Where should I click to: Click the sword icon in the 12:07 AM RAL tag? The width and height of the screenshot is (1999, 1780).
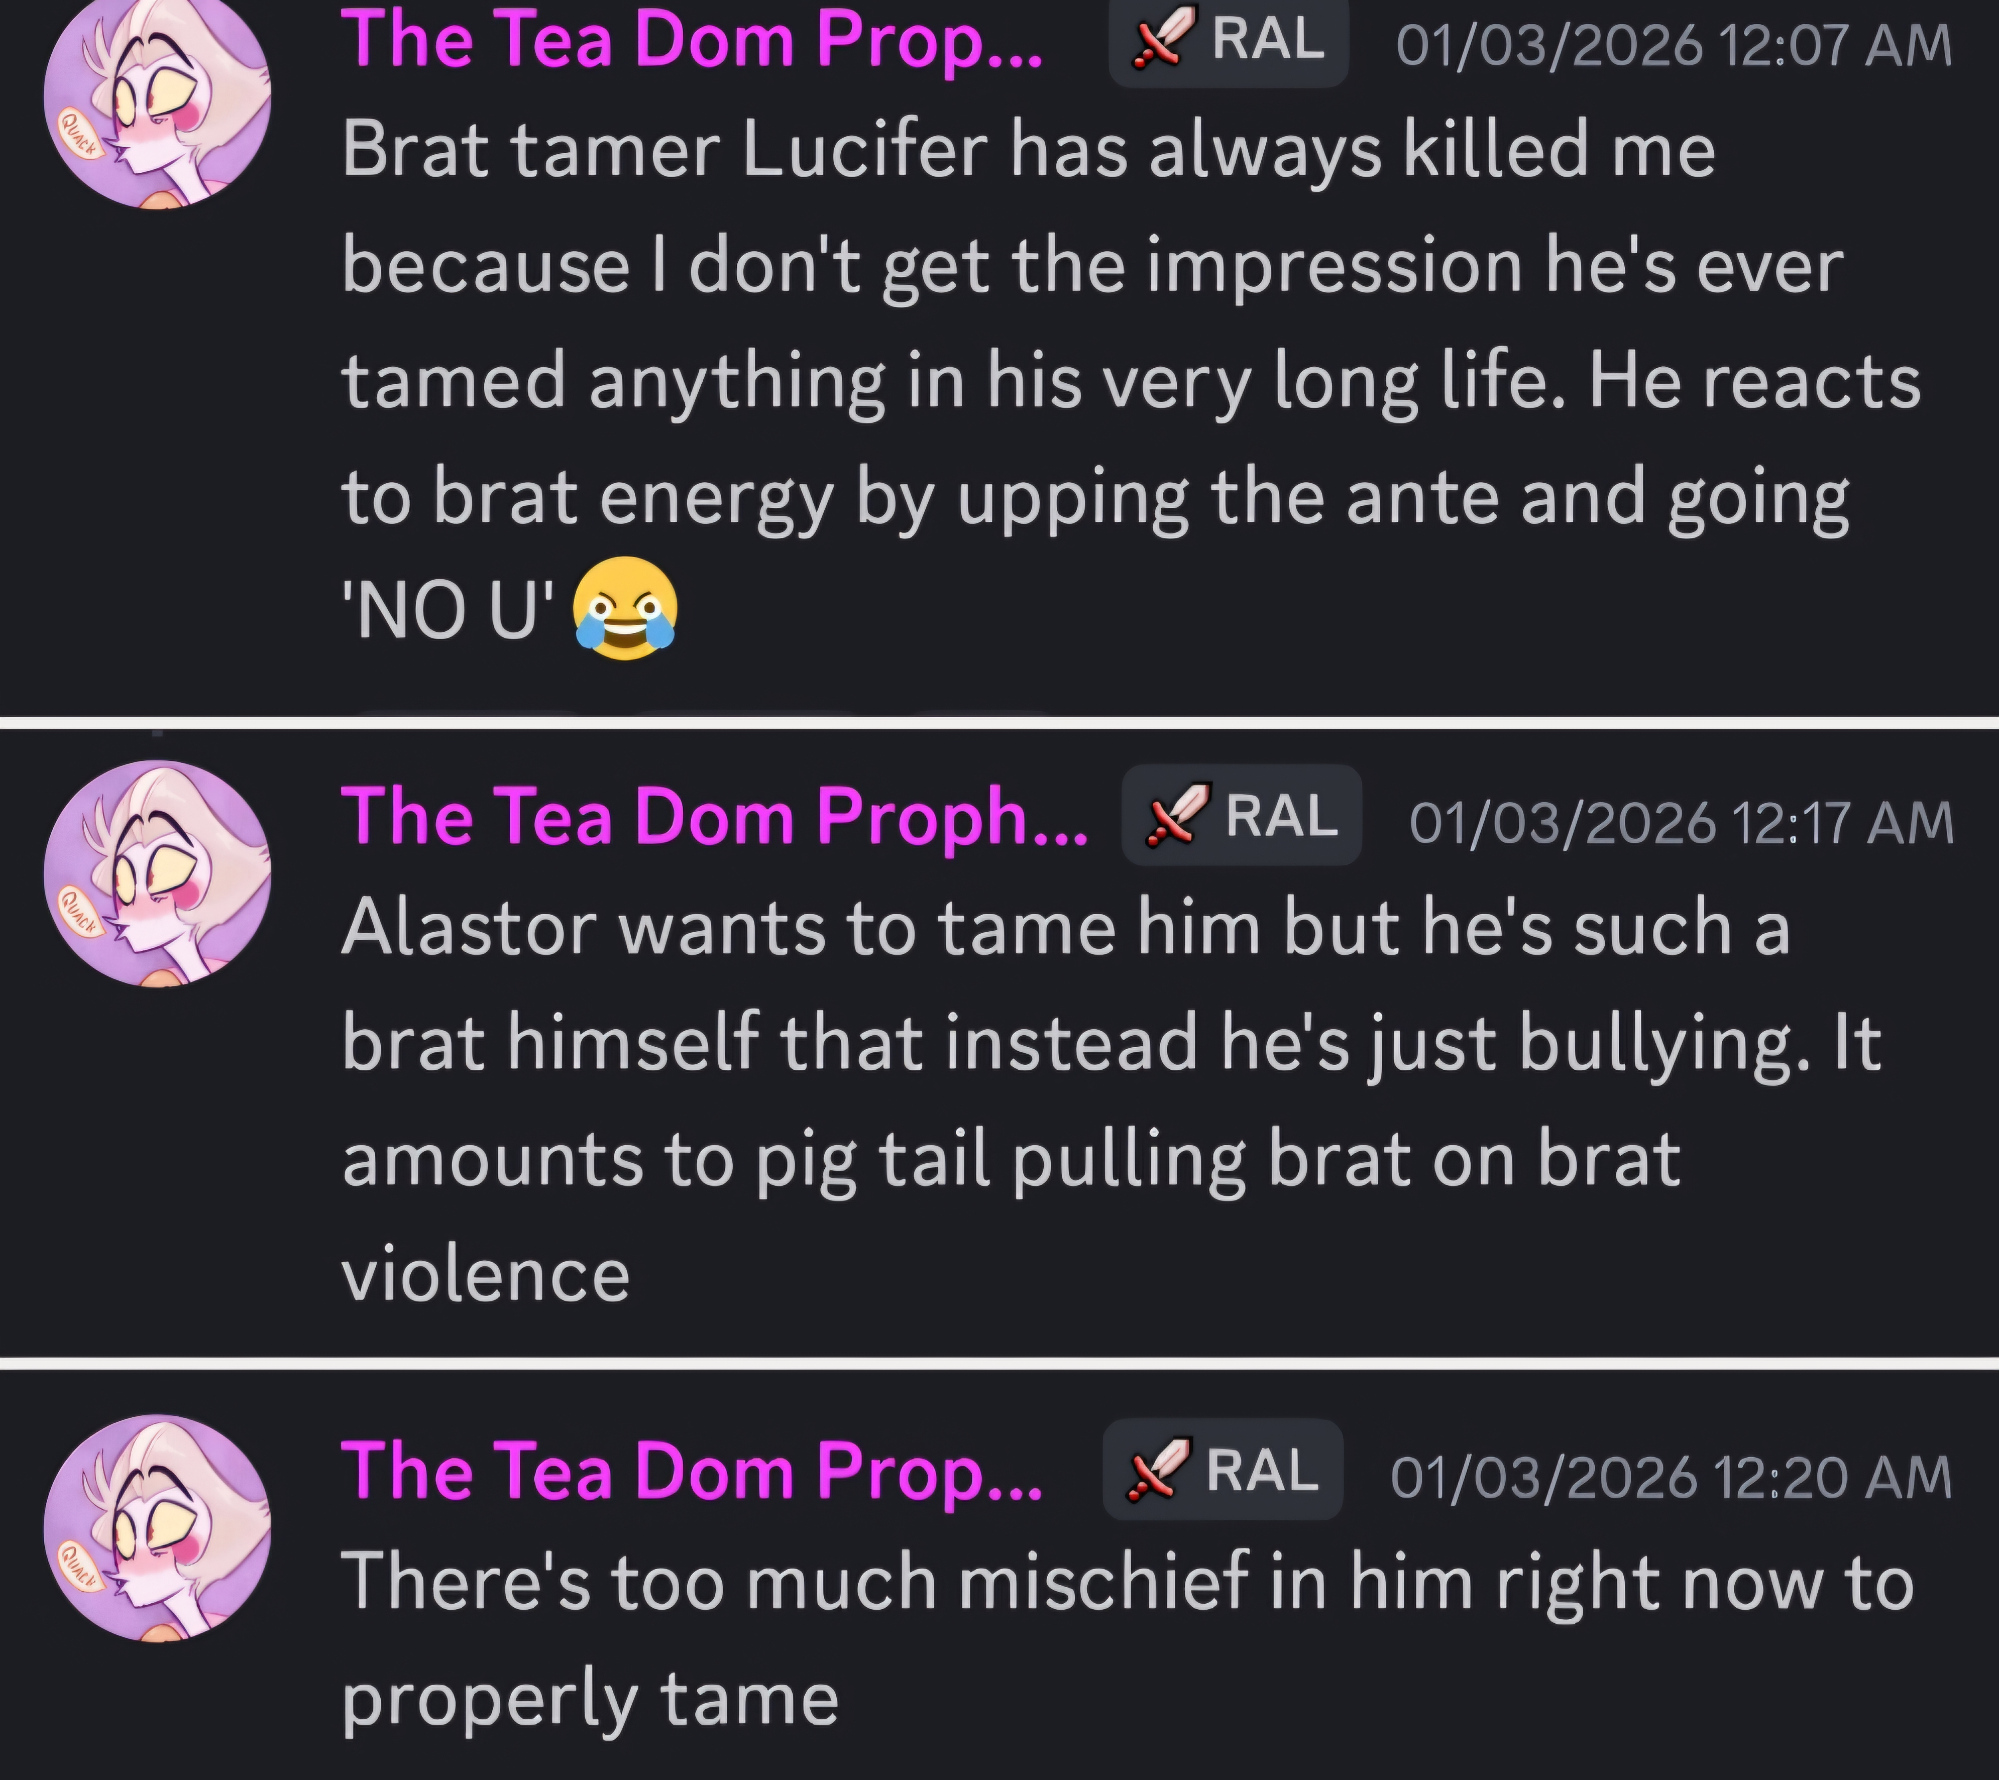(1163, 40)
